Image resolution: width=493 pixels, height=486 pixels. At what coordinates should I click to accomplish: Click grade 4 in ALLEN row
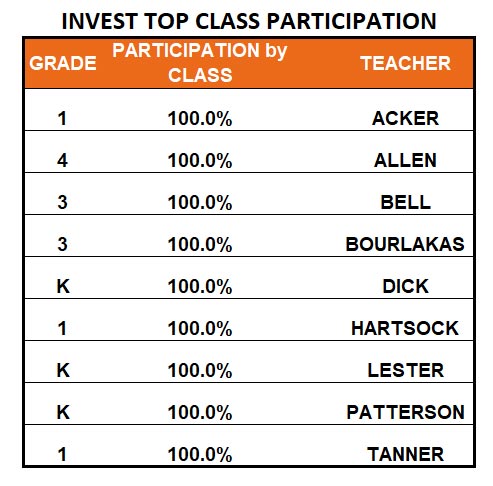pyautogui.click(x=62, y=160)
